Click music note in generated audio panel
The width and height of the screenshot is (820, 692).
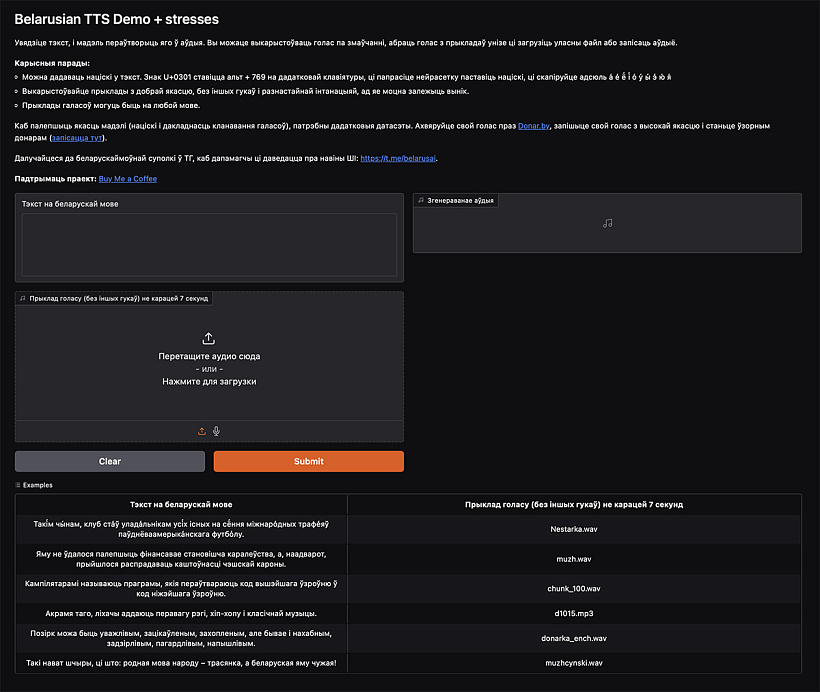[607, 223]
